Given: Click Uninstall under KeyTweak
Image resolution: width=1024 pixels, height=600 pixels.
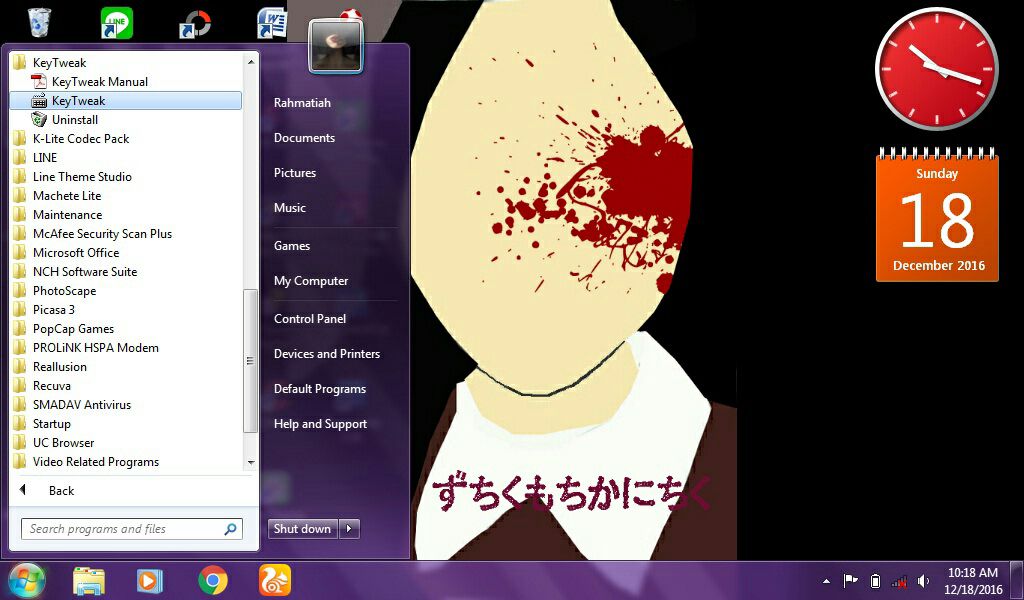Looking at the screenshot, I should (x=74, y=119).
